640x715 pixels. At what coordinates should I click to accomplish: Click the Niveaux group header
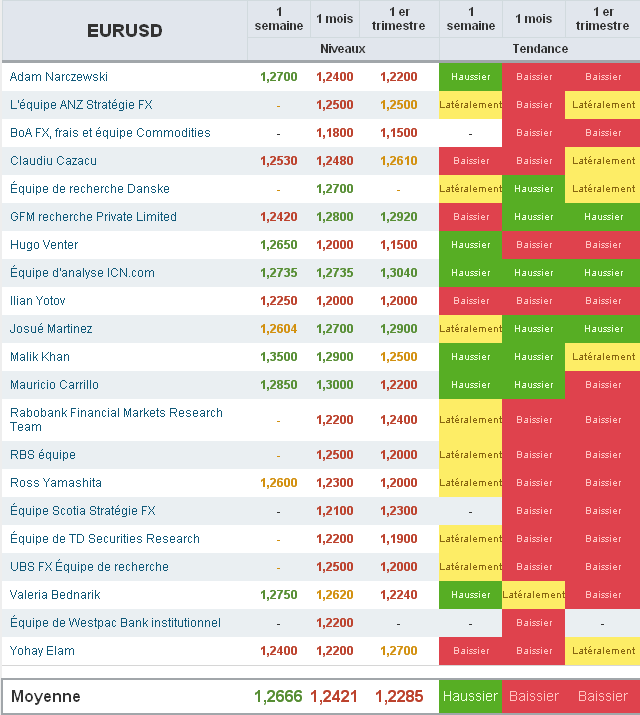[343, 49]
